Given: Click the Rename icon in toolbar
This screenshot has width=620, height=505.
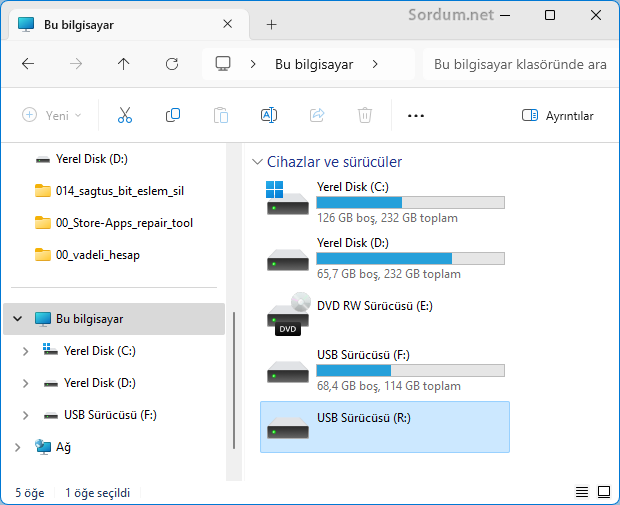Looking at the screenshot, I should click(x=269, y=115).
